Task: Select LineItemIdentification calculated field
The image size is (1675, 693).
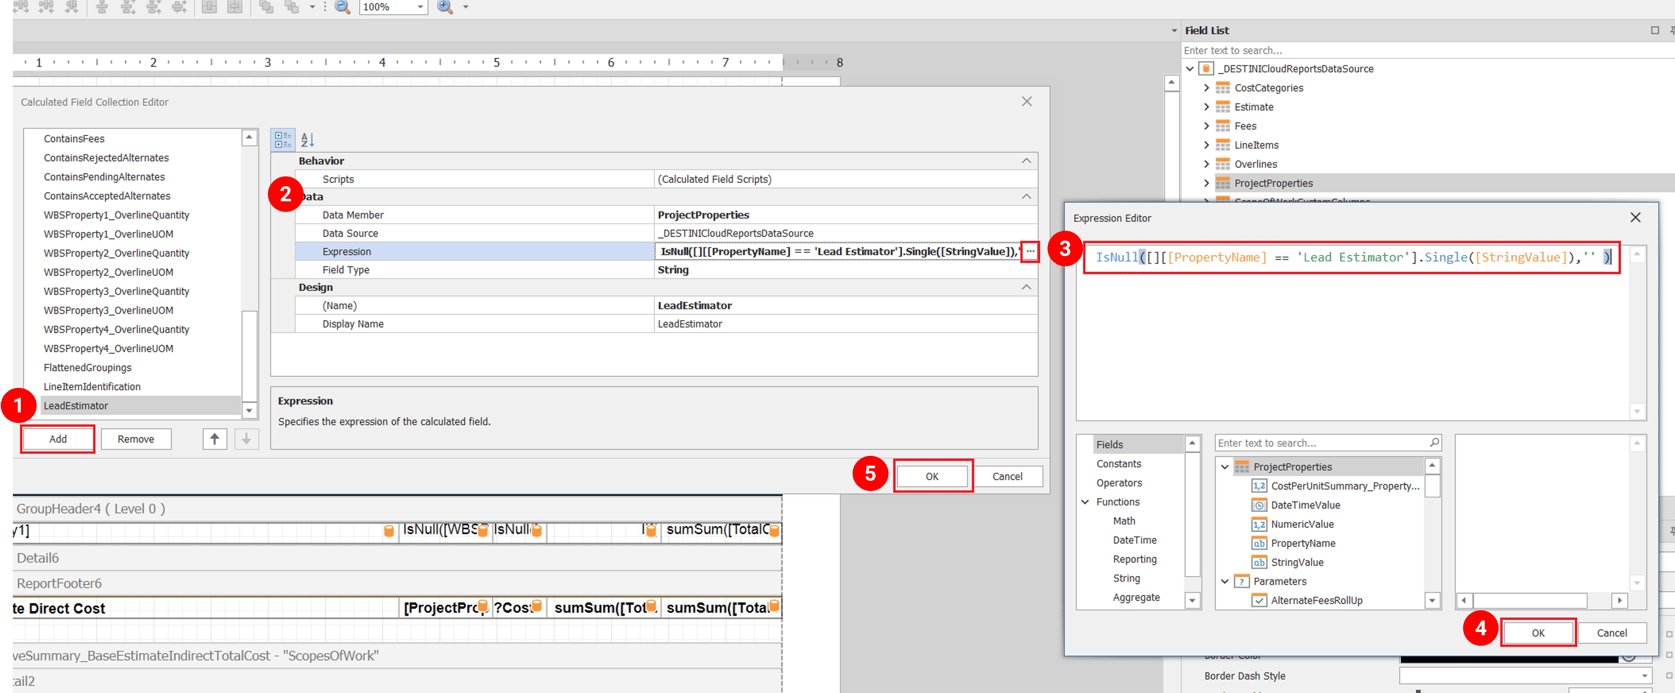Action: coord(92,387)
